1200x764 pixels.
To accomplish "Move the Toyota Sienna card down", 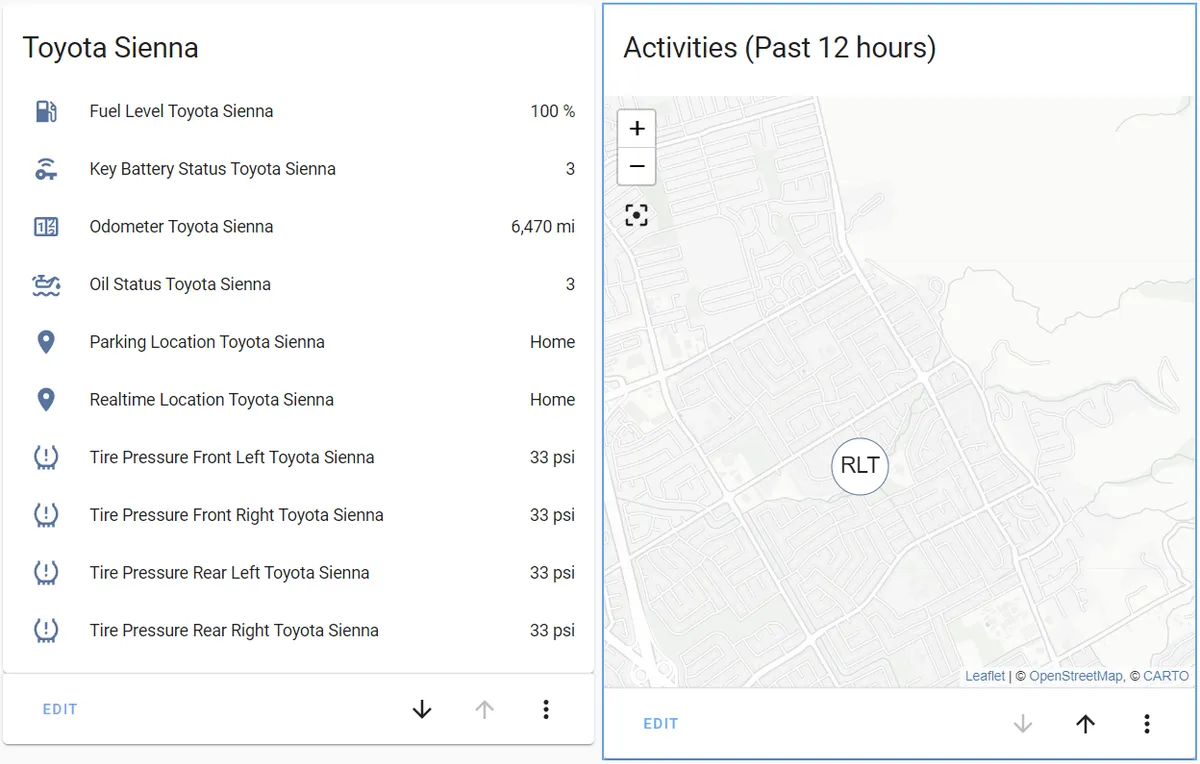I will (x=422, y=710).
